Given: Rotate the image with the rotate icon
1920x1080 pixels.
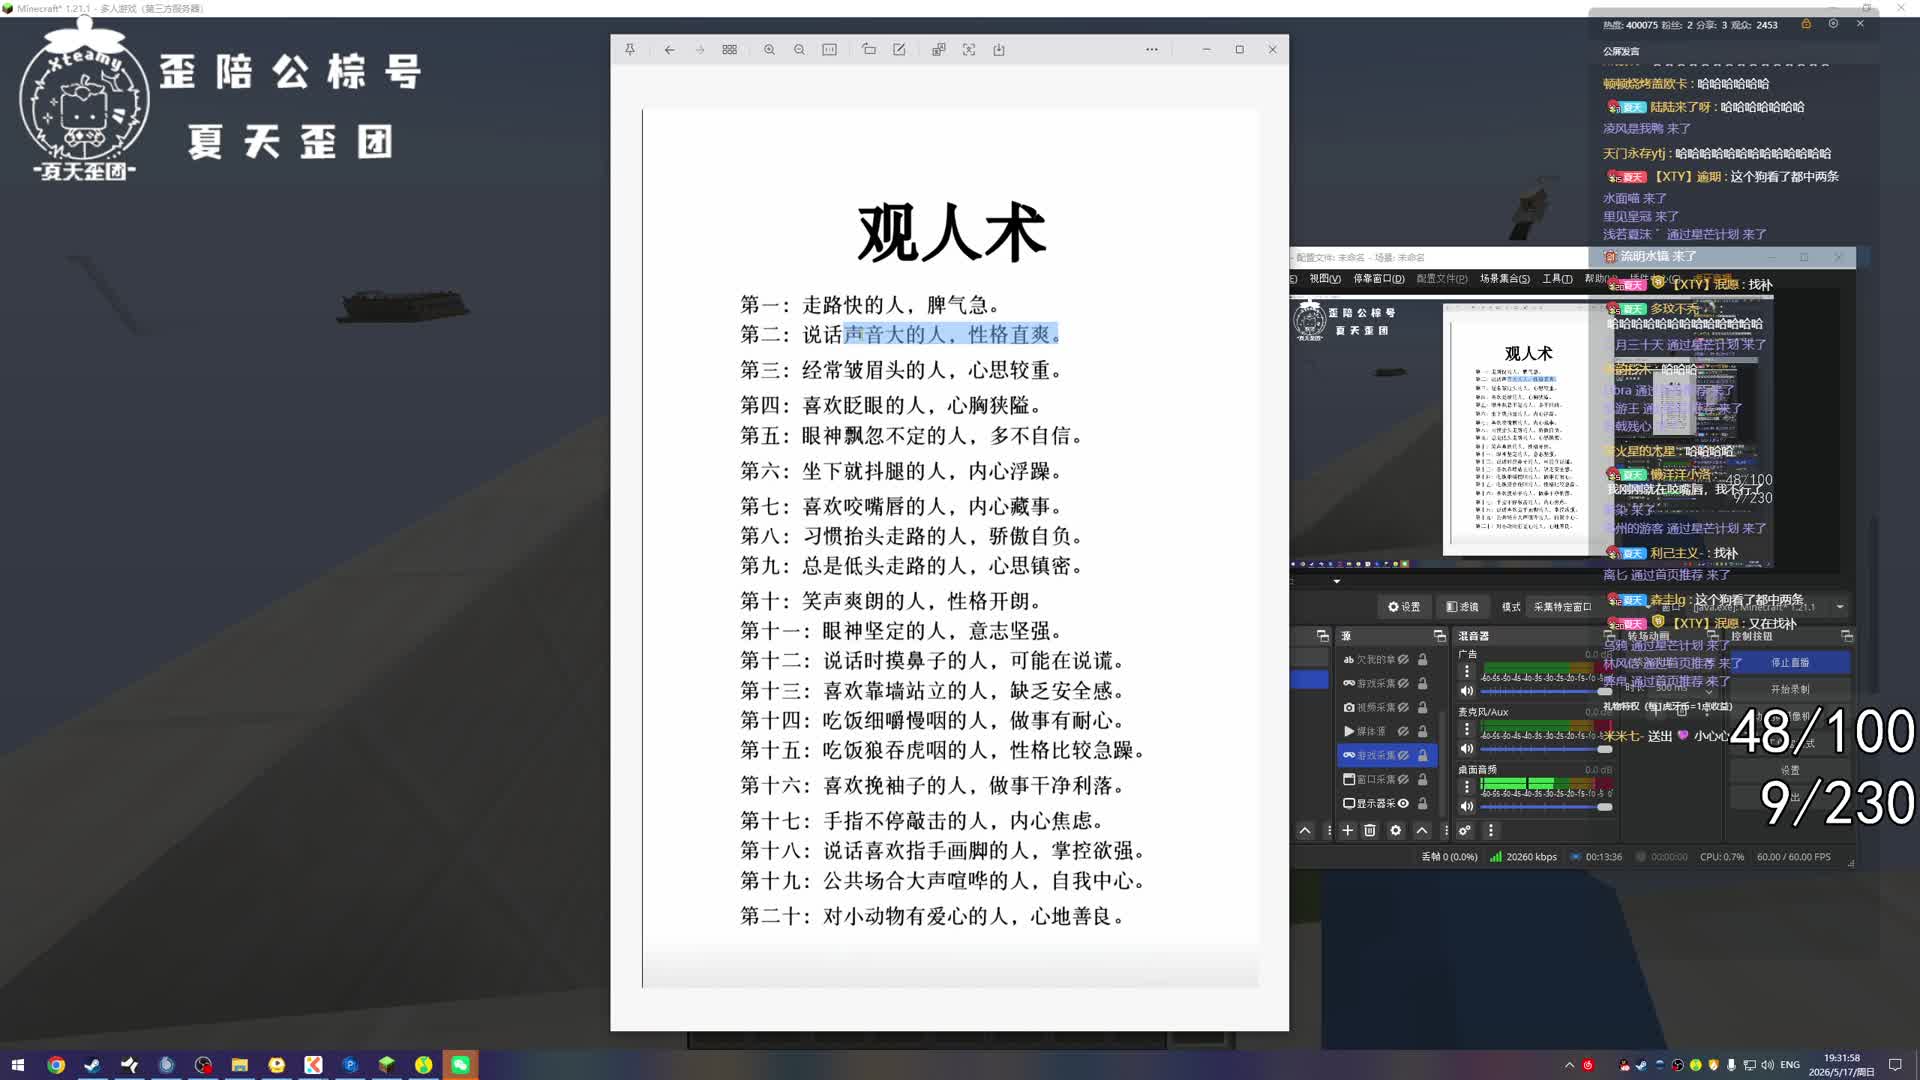Looking at the screenshot, I should pyautogui.click(x=869, y=50).
